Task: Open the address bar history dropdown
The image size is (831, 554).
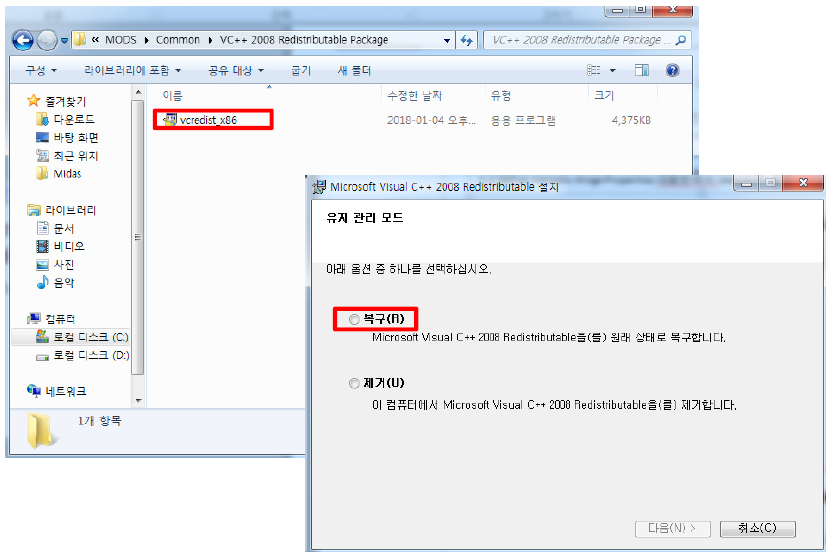Action: click(447, 40)
